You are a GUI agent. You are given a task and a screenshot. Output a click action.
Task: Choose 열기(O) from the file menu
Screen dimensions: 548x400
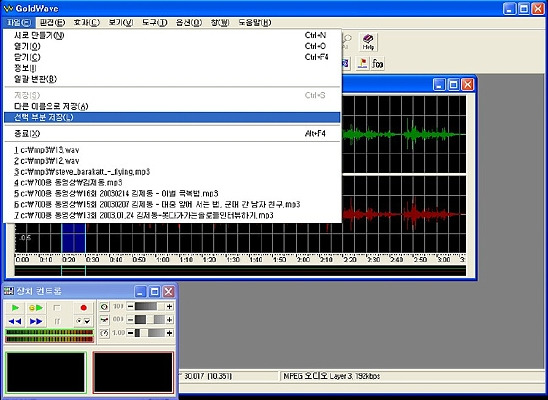click(172, 46)
